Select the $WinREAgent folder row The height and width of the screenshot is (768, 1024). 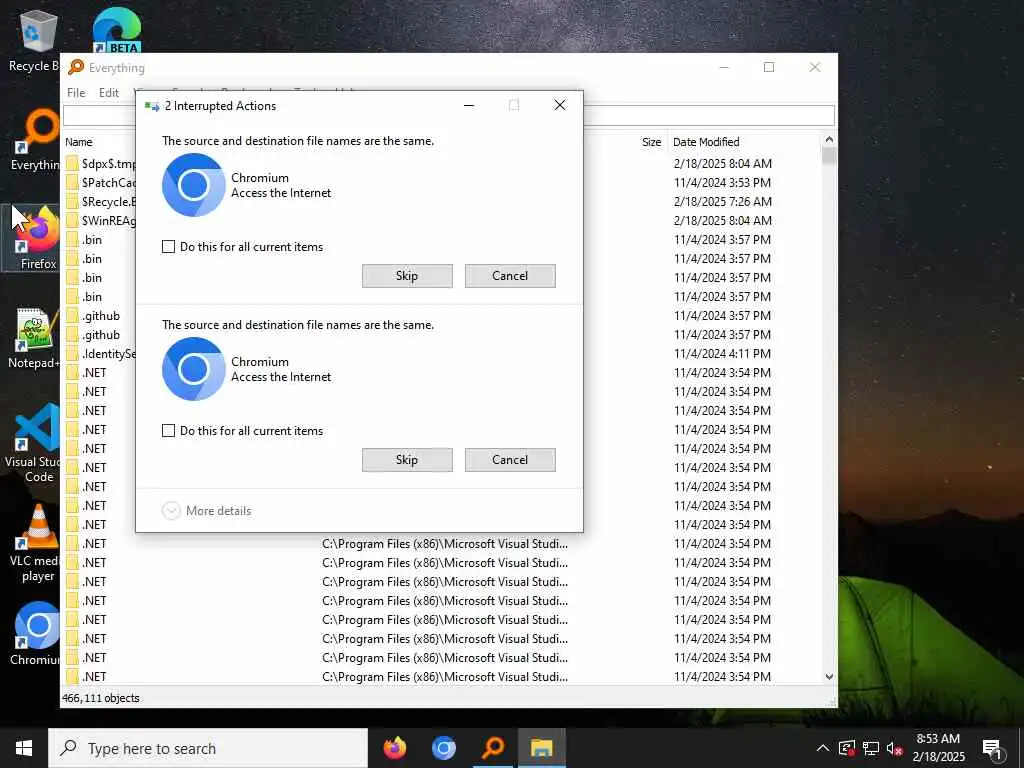[x=101, y=221]
